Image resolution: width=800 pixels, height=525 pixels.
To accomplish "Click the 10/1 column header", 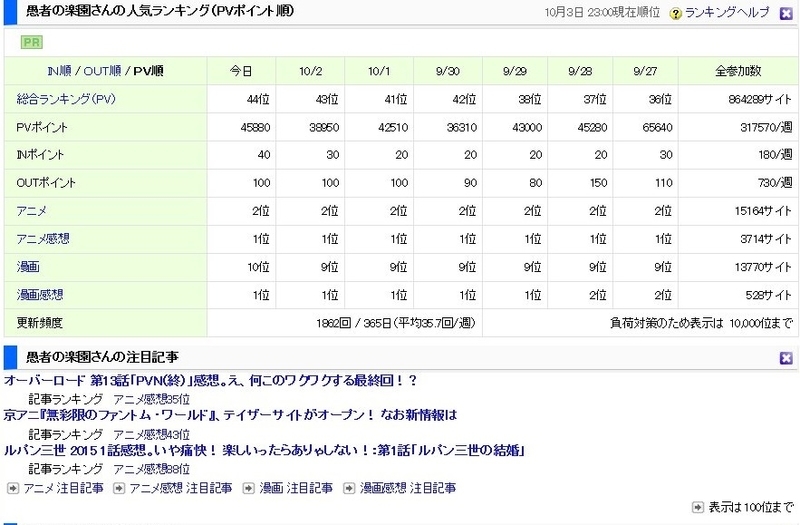I will point(379,71).
